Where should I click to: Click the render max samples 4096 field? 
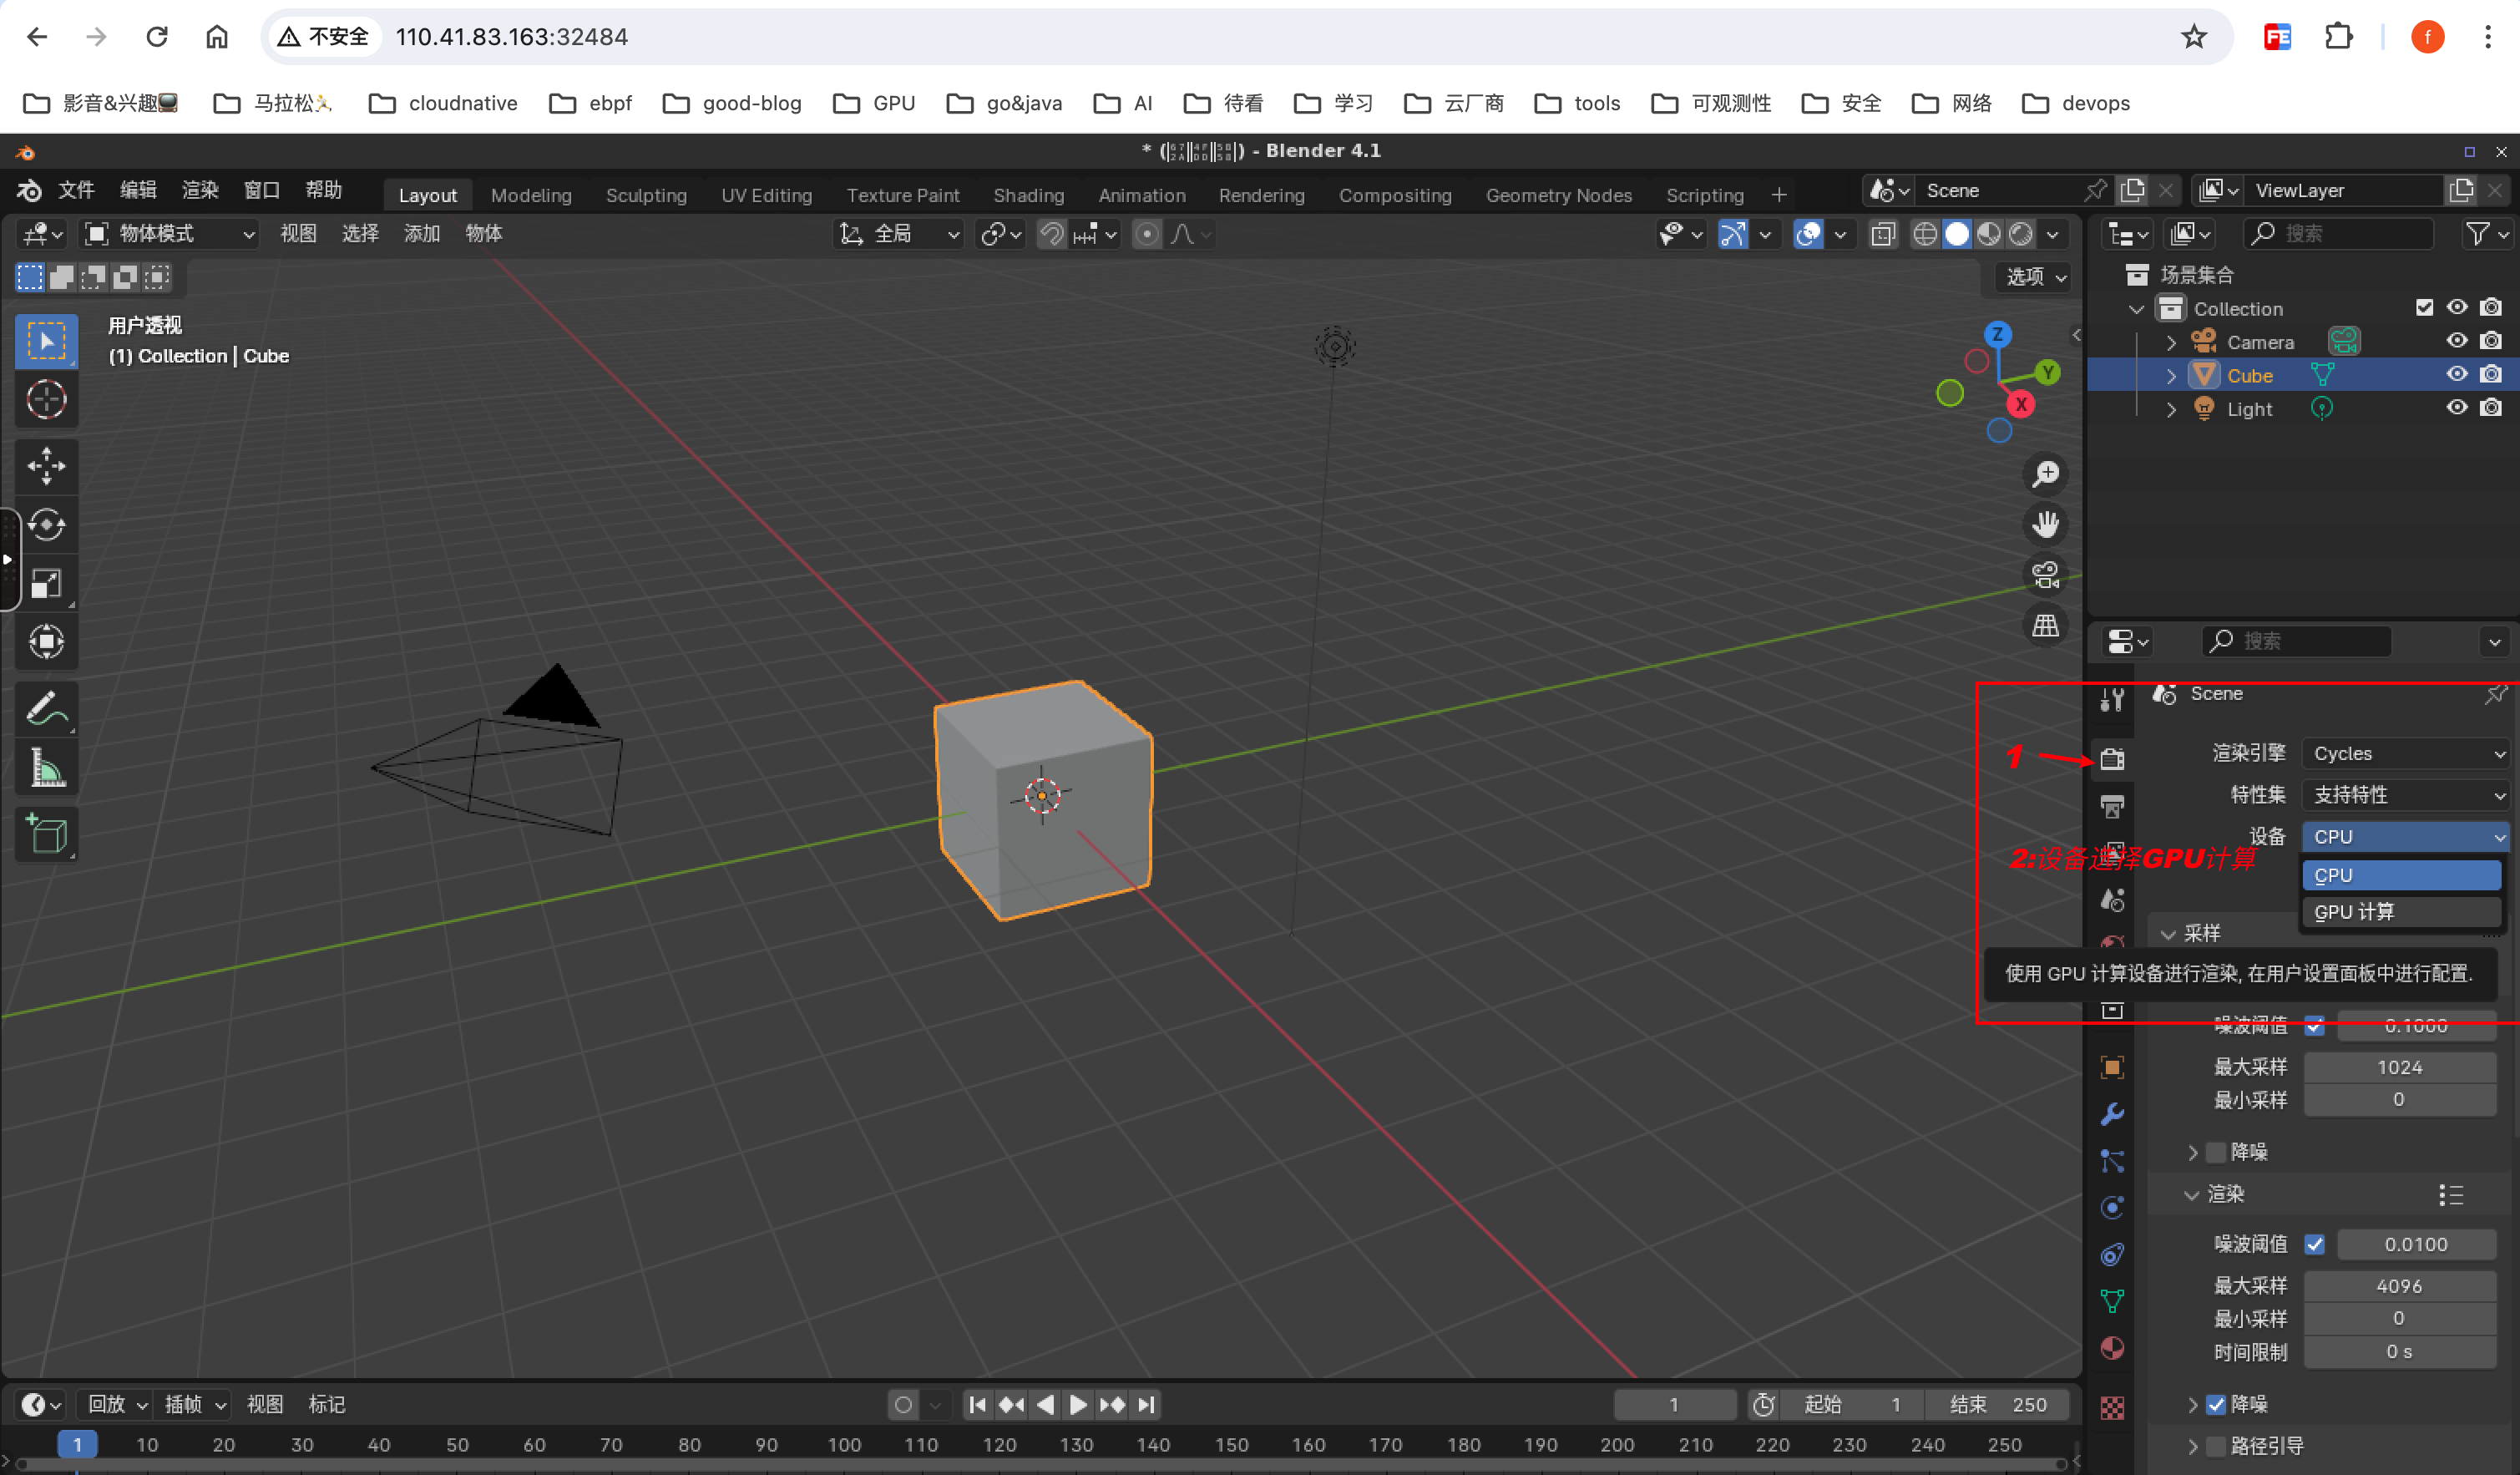(x=2399, y=1286)
